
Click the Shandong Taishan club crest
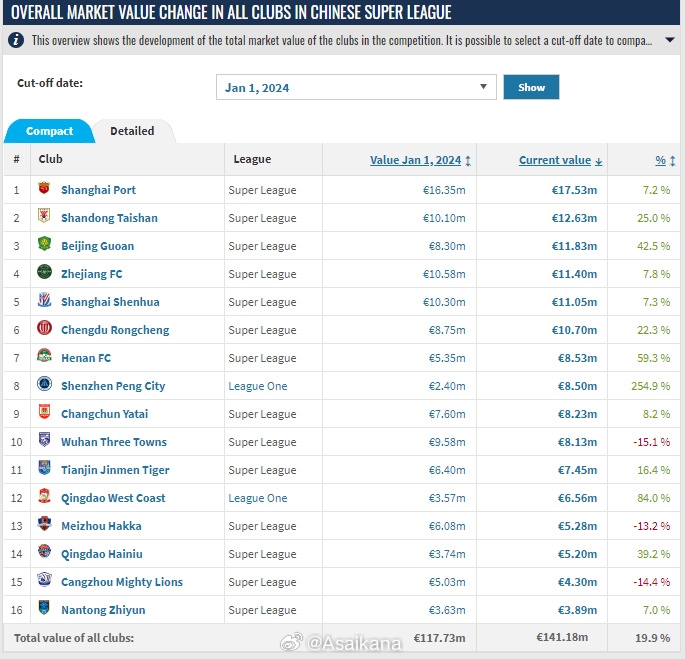(x=44, y=216)
